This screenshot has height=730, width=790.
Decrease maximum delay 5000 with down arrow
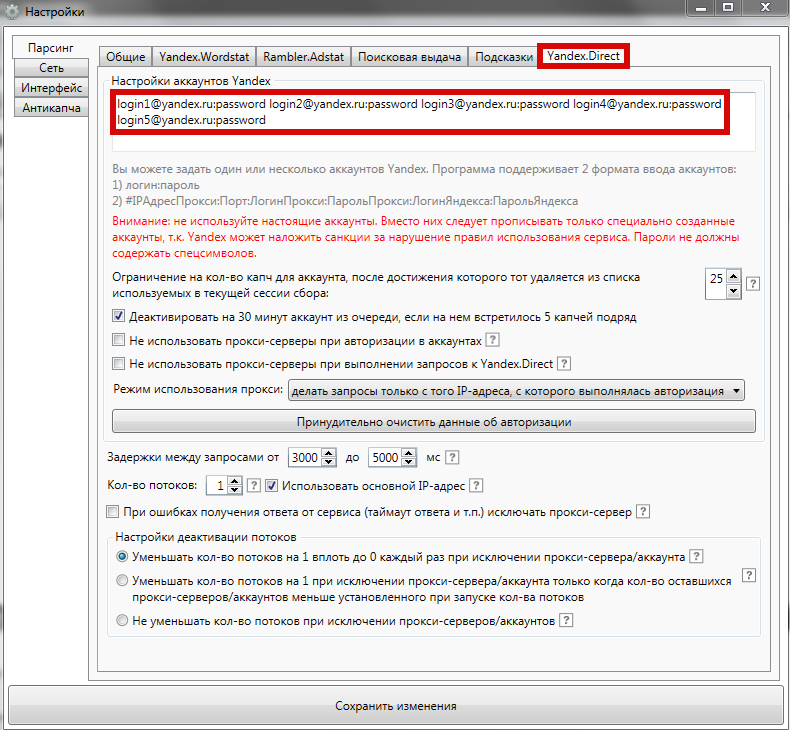click(x=409, y=461)
